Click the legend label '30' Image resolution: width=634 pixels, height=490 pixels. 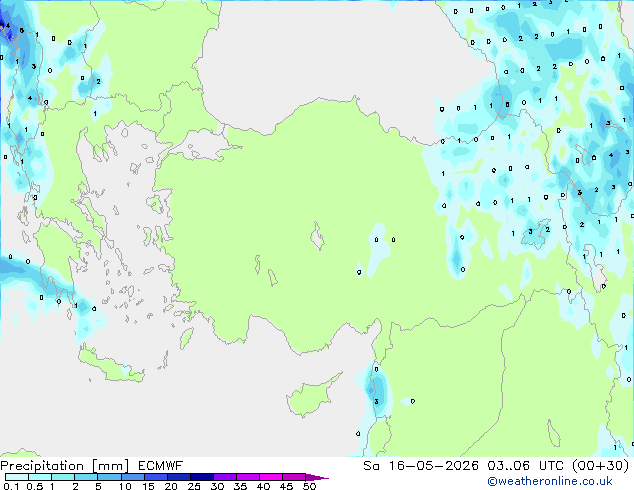[x=217, y=486]
